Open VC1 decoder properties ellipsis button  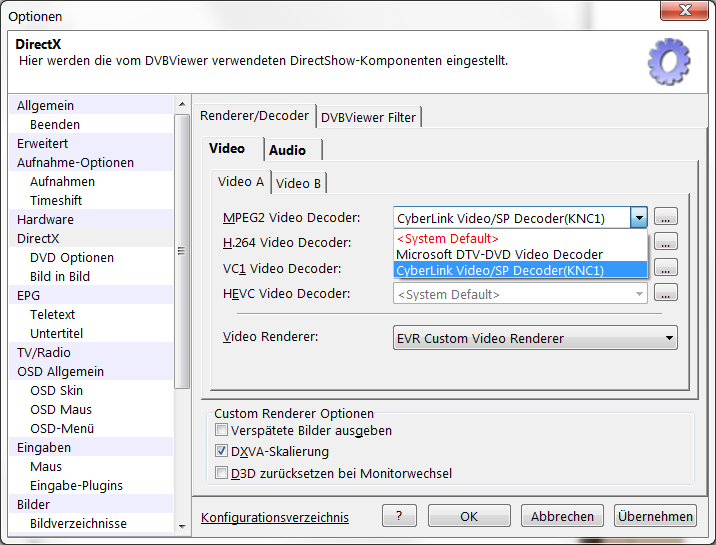pyautogui.click(x=665, y=267)
